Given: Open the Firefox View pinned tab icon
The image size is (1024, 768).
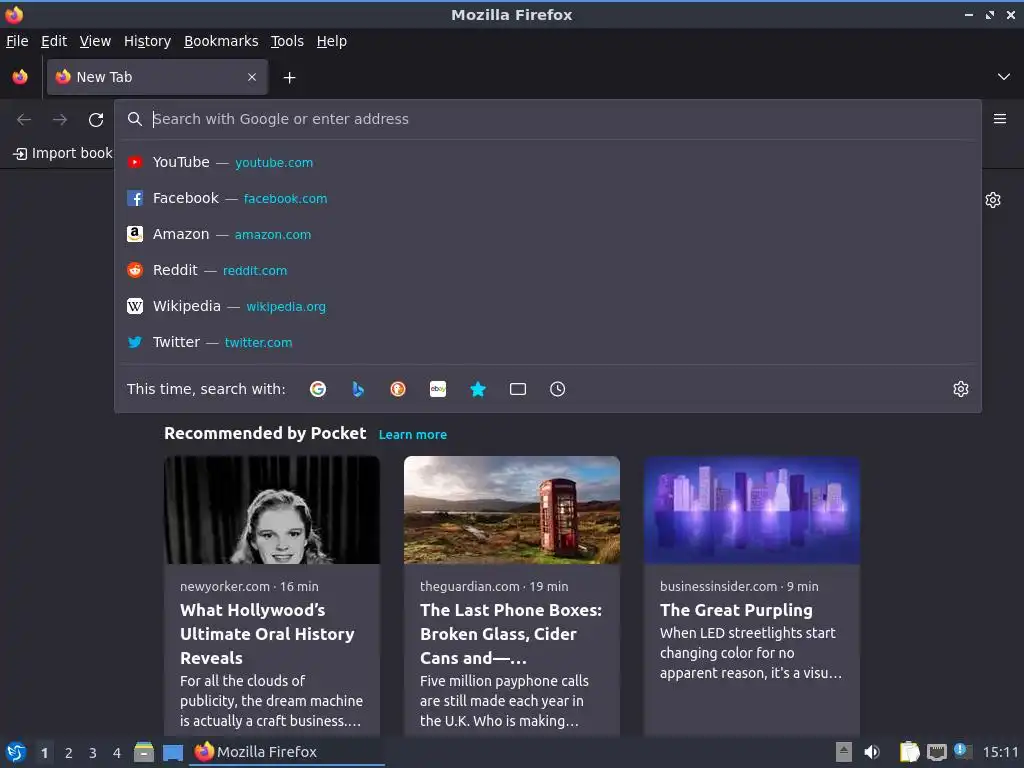Looking at the screenshot, I should pyautogui.click(x=20, y=77).
